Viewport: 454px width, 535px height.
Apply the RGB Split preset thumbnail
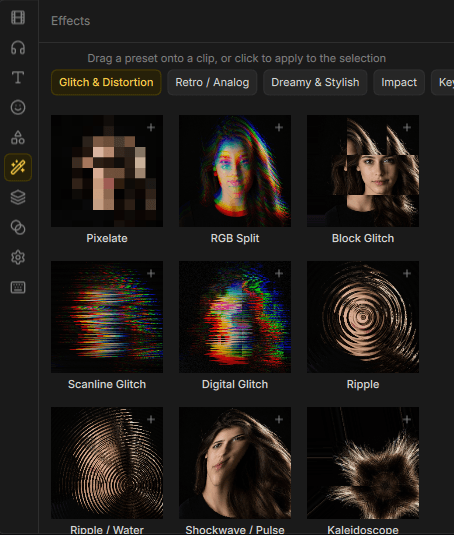coord(235,171)
